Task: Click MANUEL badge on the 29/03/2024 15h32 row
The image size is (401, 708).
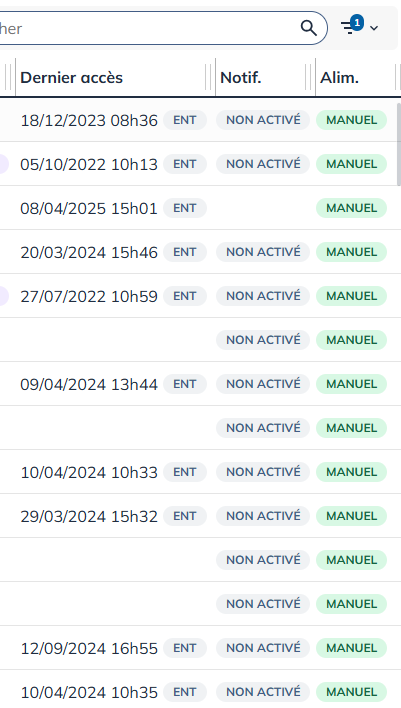Action: click(x=351, y=516)
